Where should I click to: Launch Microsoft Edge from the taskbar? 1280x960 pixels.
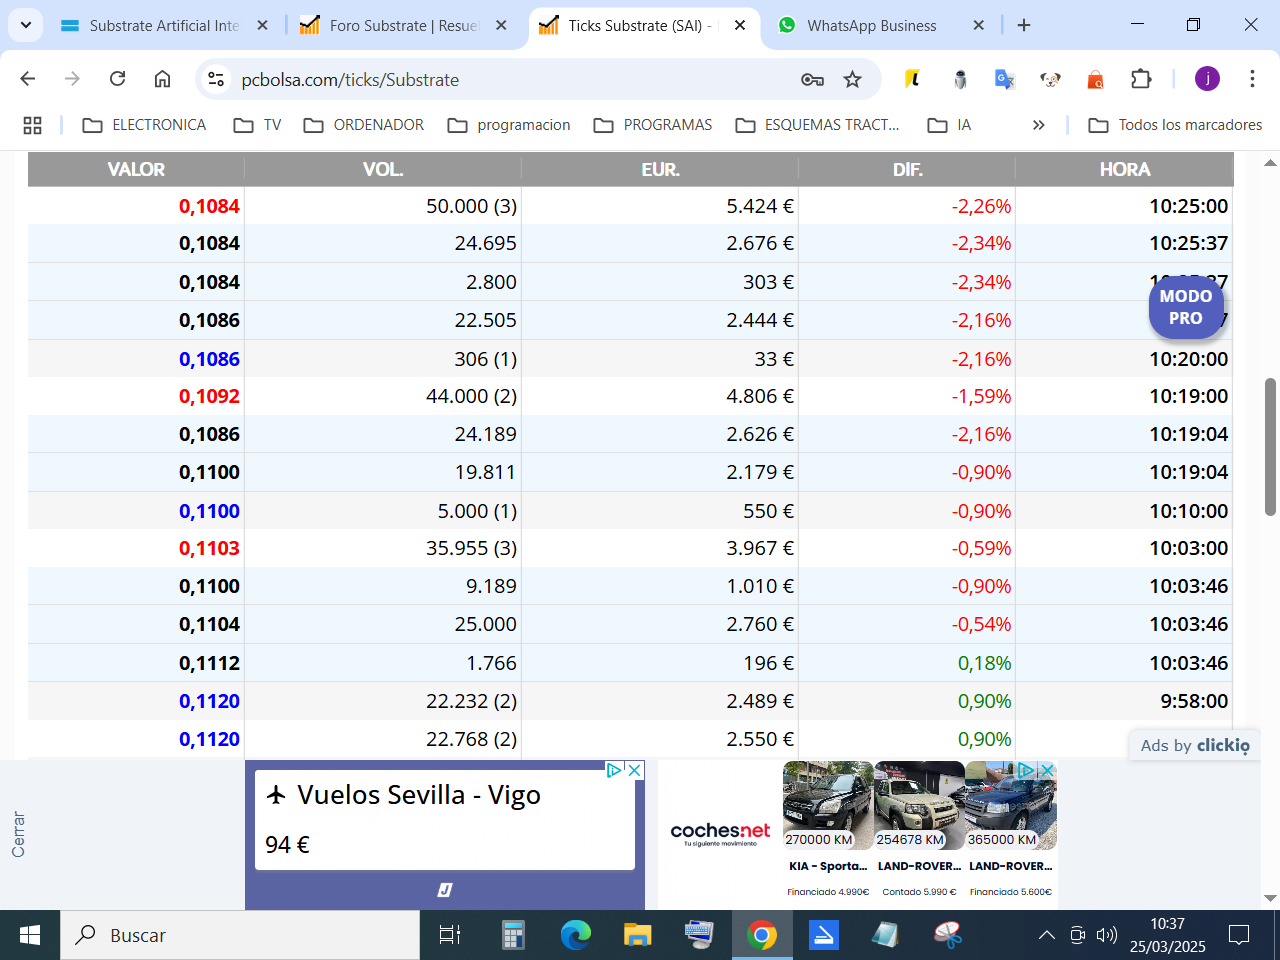pyautogui.click(x=575, y=935)
